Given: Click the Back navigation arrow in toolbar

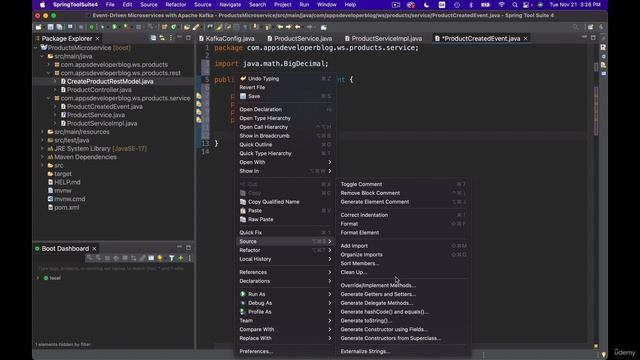Looking at the screenshot, I should coord(298,27).
